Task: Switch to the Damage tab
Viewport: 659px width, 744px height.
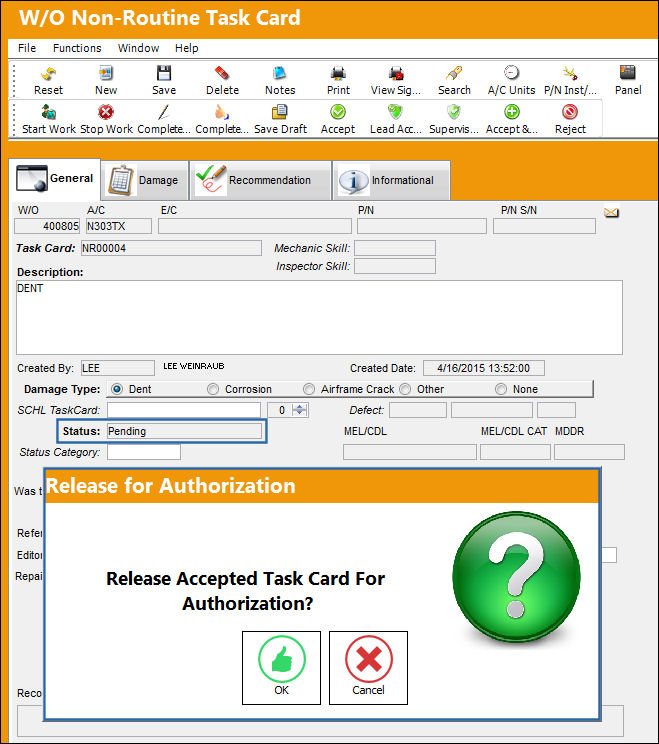Action: point(145,180)
